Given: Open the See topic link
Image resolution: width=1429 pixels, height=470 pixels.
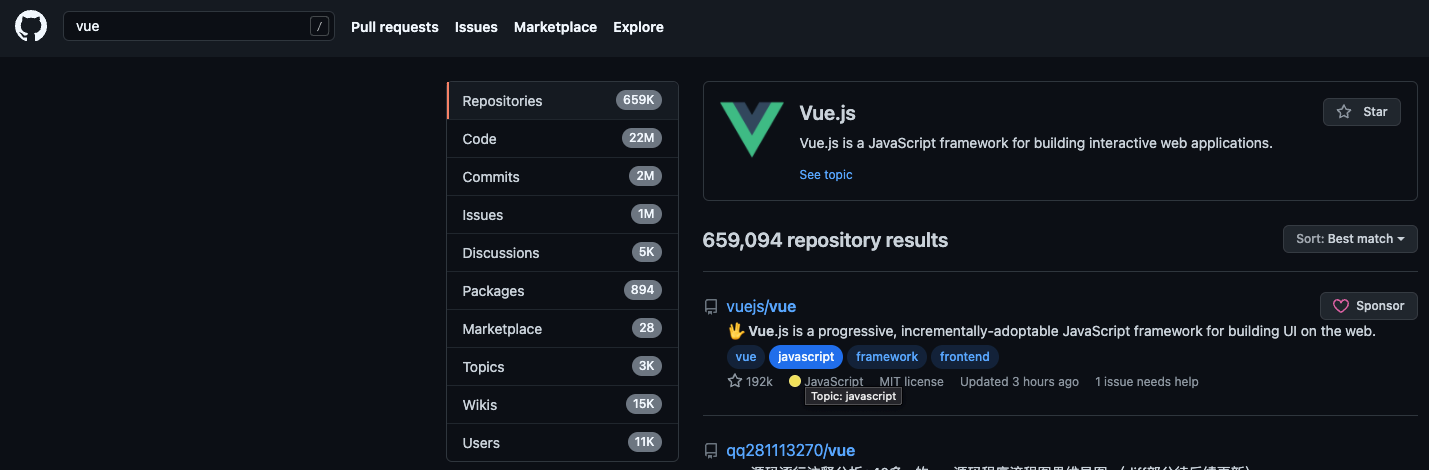Looking at the screenshot, I should [826, 175].
